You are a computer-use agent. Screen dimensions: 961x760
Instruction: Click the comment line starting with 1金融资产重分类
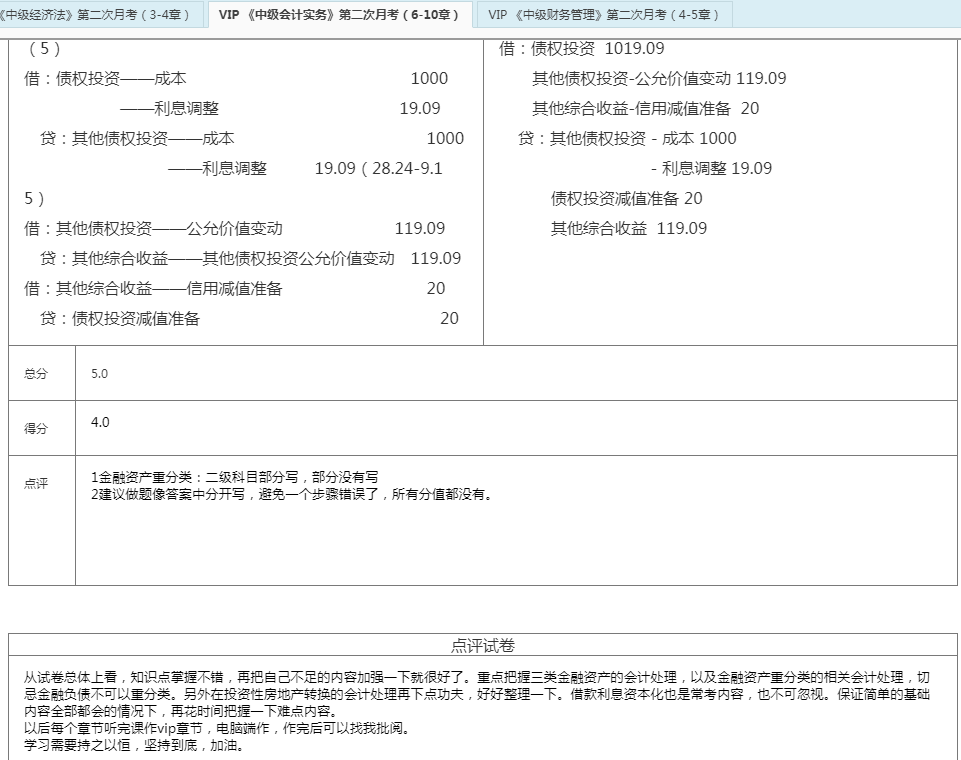pyautogui.click(x=234, y=478)
